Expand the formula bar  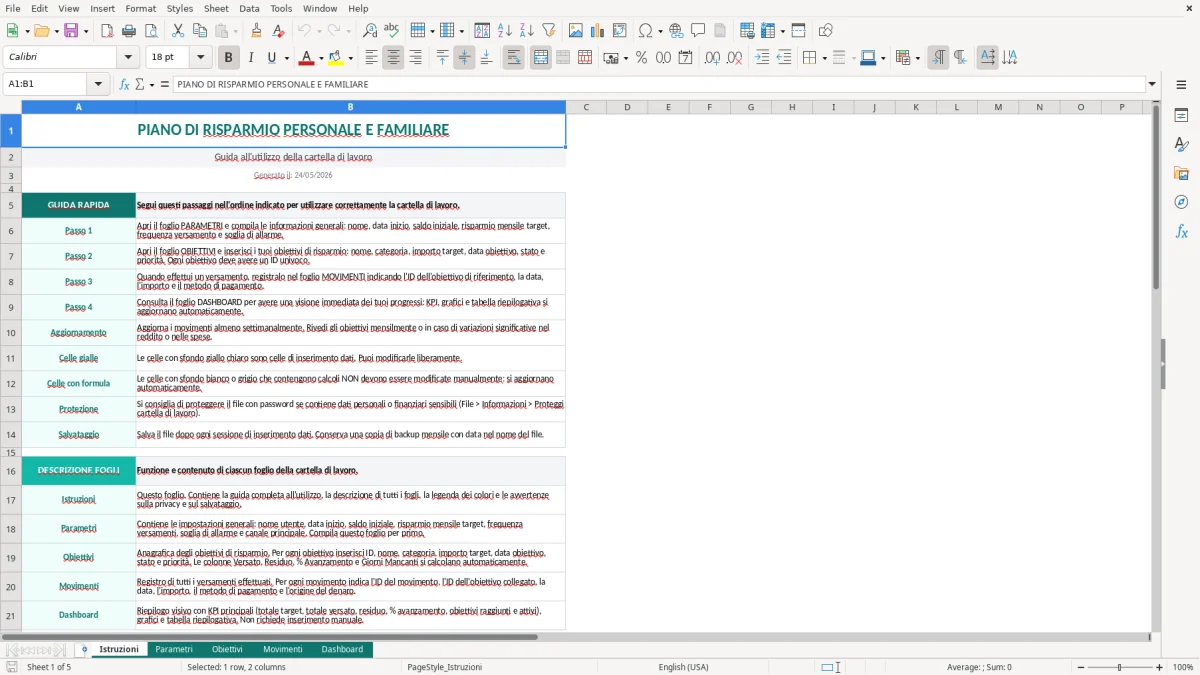click(x=1152, y=84)
